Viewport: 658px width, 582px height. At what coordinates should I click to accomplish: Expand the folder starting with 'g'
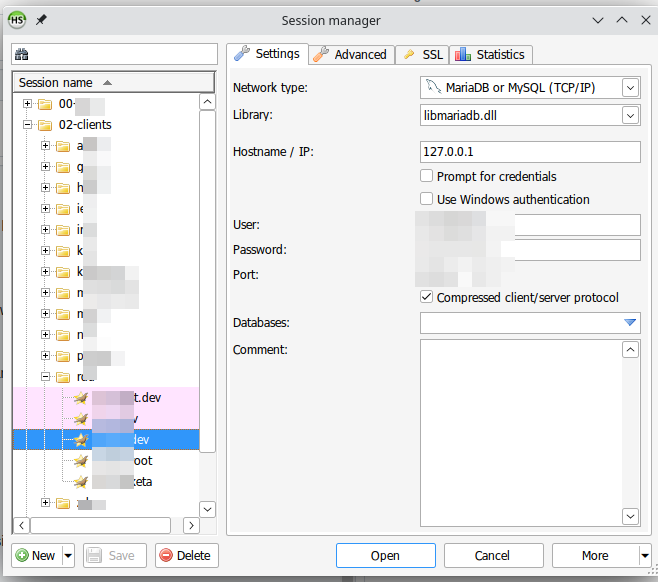coord(45,166)
